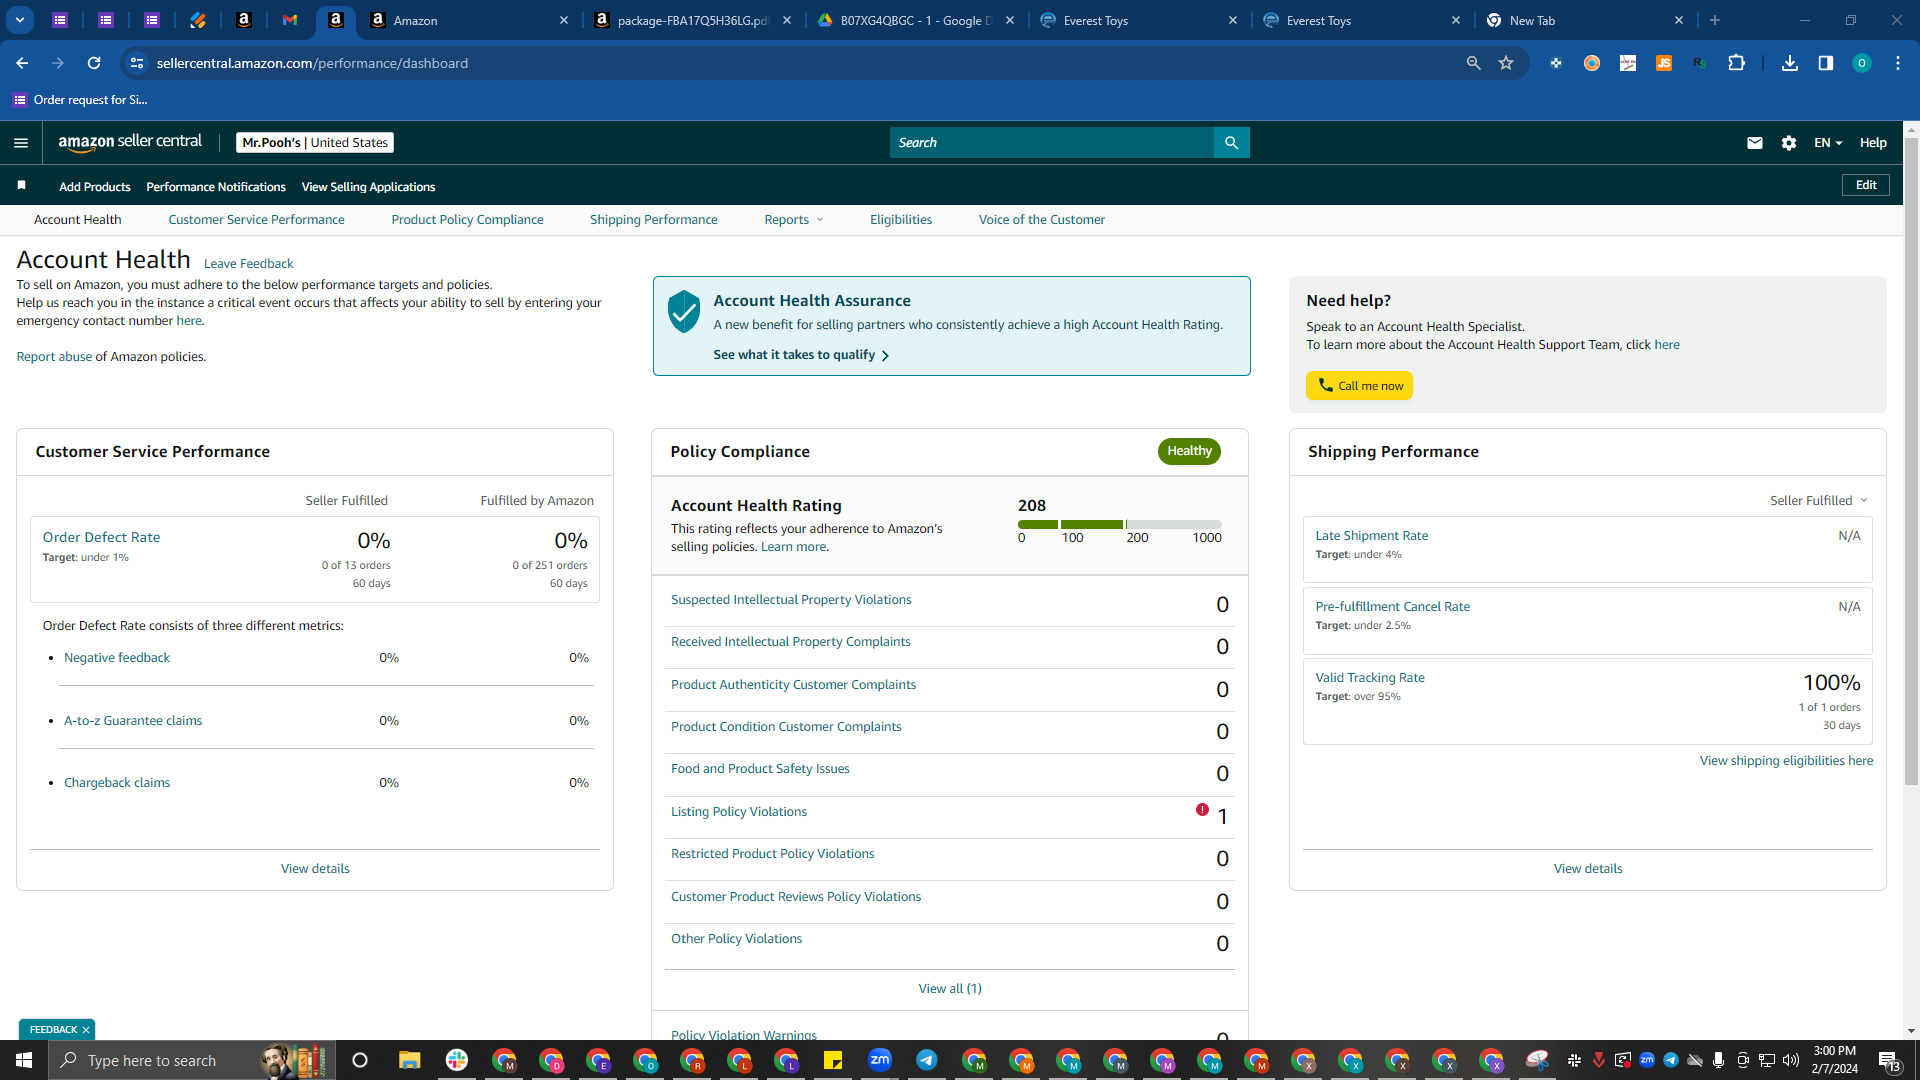Open Windows notification center
1920x1080 pixels.
pyautogui.click(x=1889, y=1060)
